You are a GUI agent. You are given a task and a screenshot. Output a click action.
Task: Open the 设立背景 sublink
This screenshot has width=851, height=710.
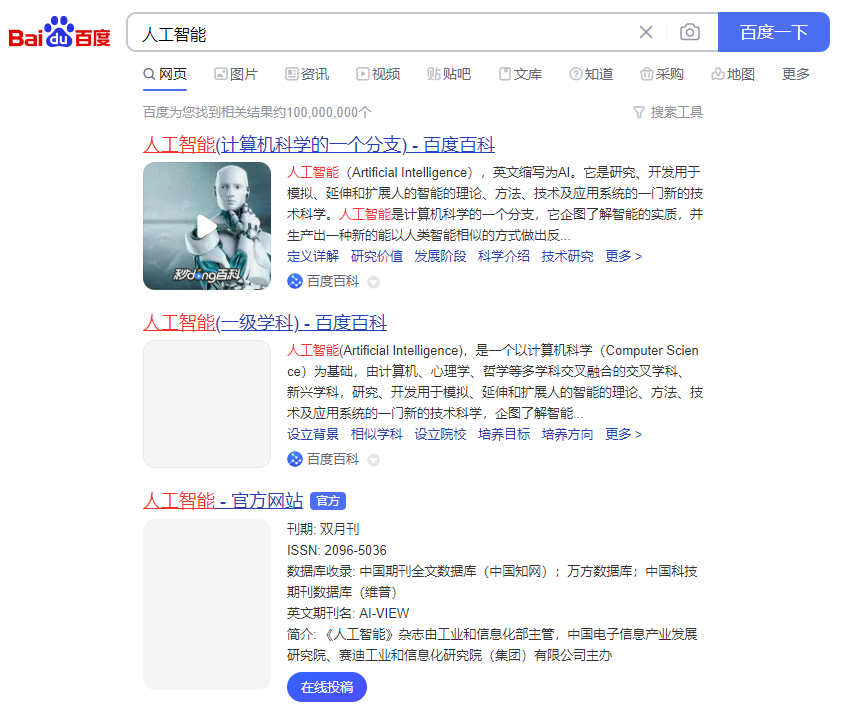click(x=313, y=434)
